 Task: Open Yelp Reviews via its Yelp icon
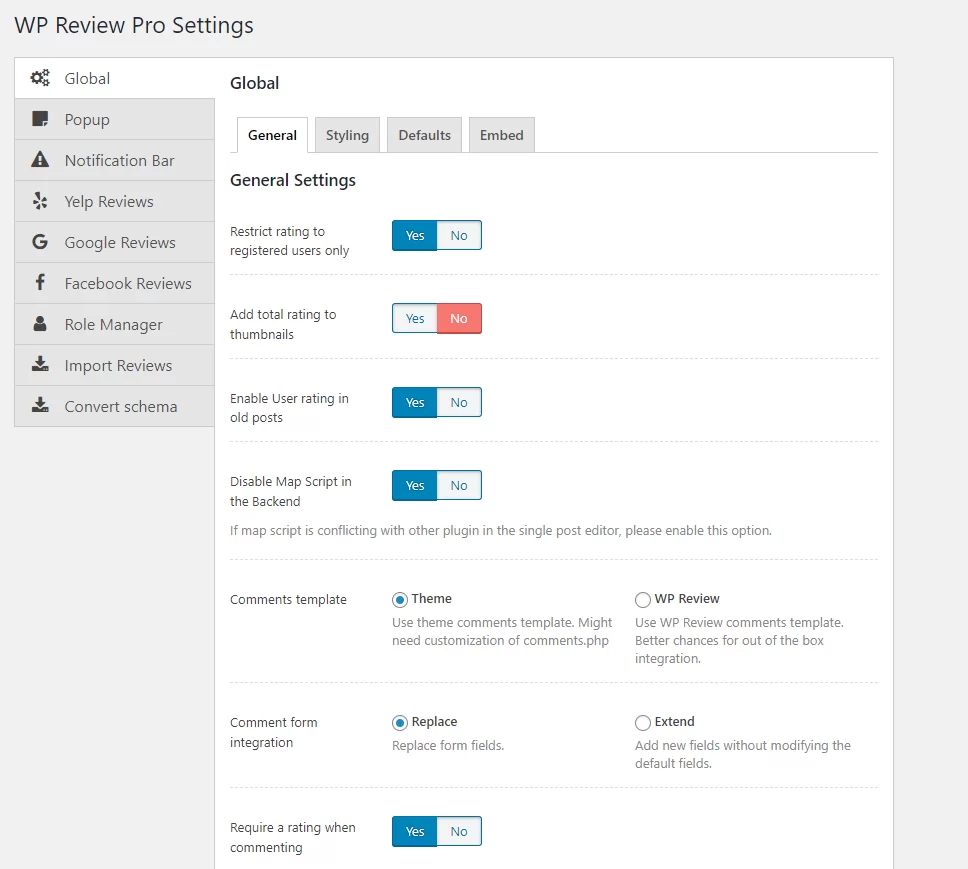41,201
